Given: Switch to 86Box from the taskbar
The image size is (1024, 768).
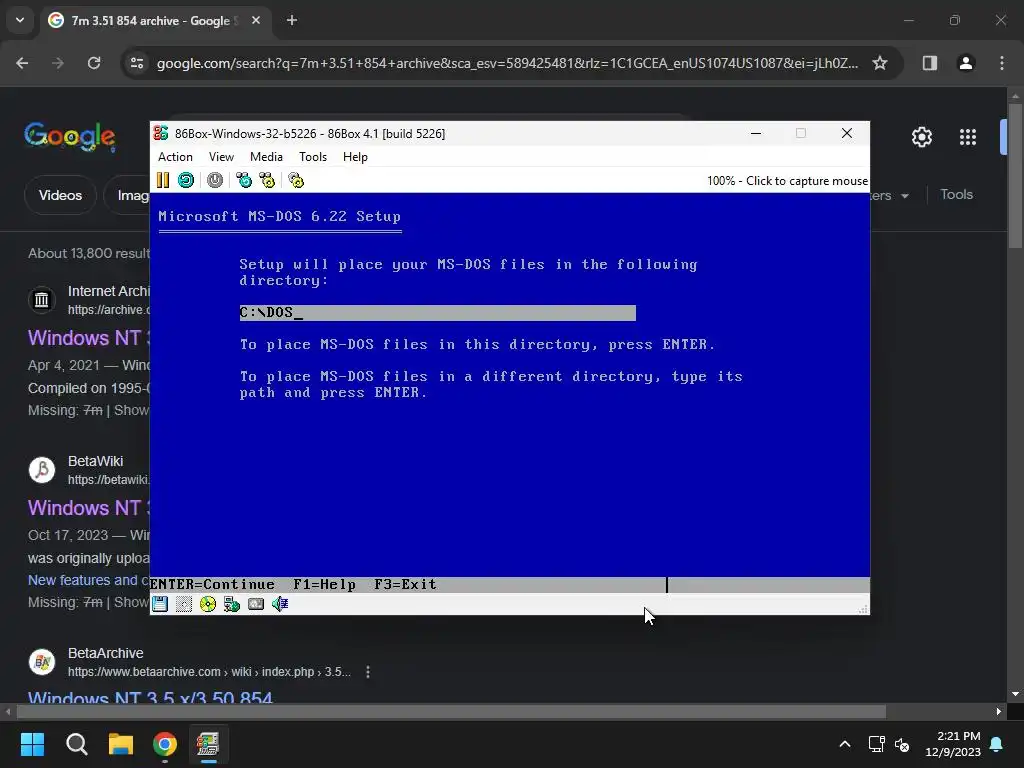Looking at the screenshot, I should (x=208, y=744).
